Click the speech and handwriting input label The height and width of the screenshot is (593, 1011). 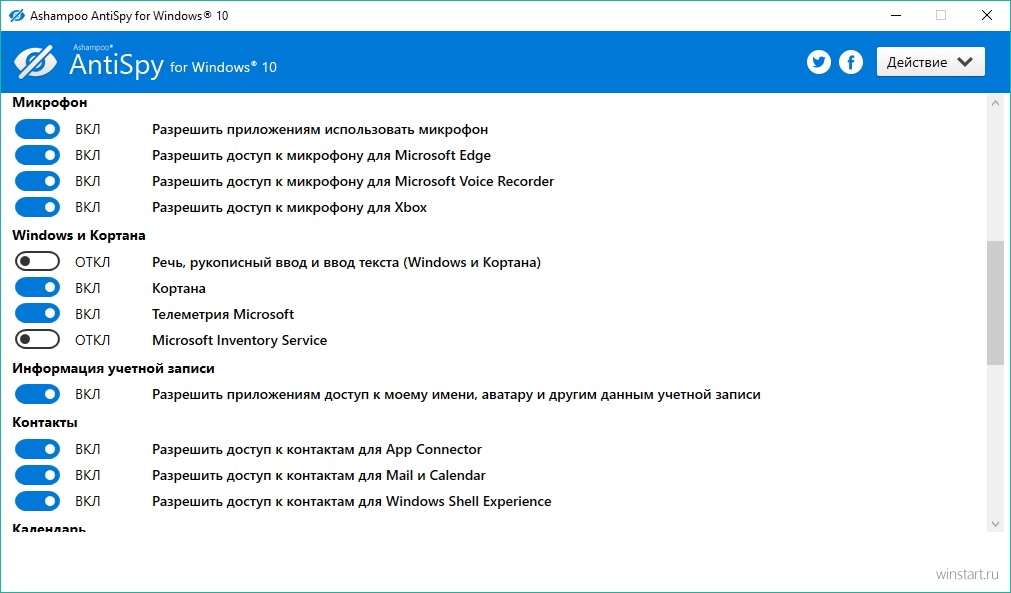pos(346,262)
